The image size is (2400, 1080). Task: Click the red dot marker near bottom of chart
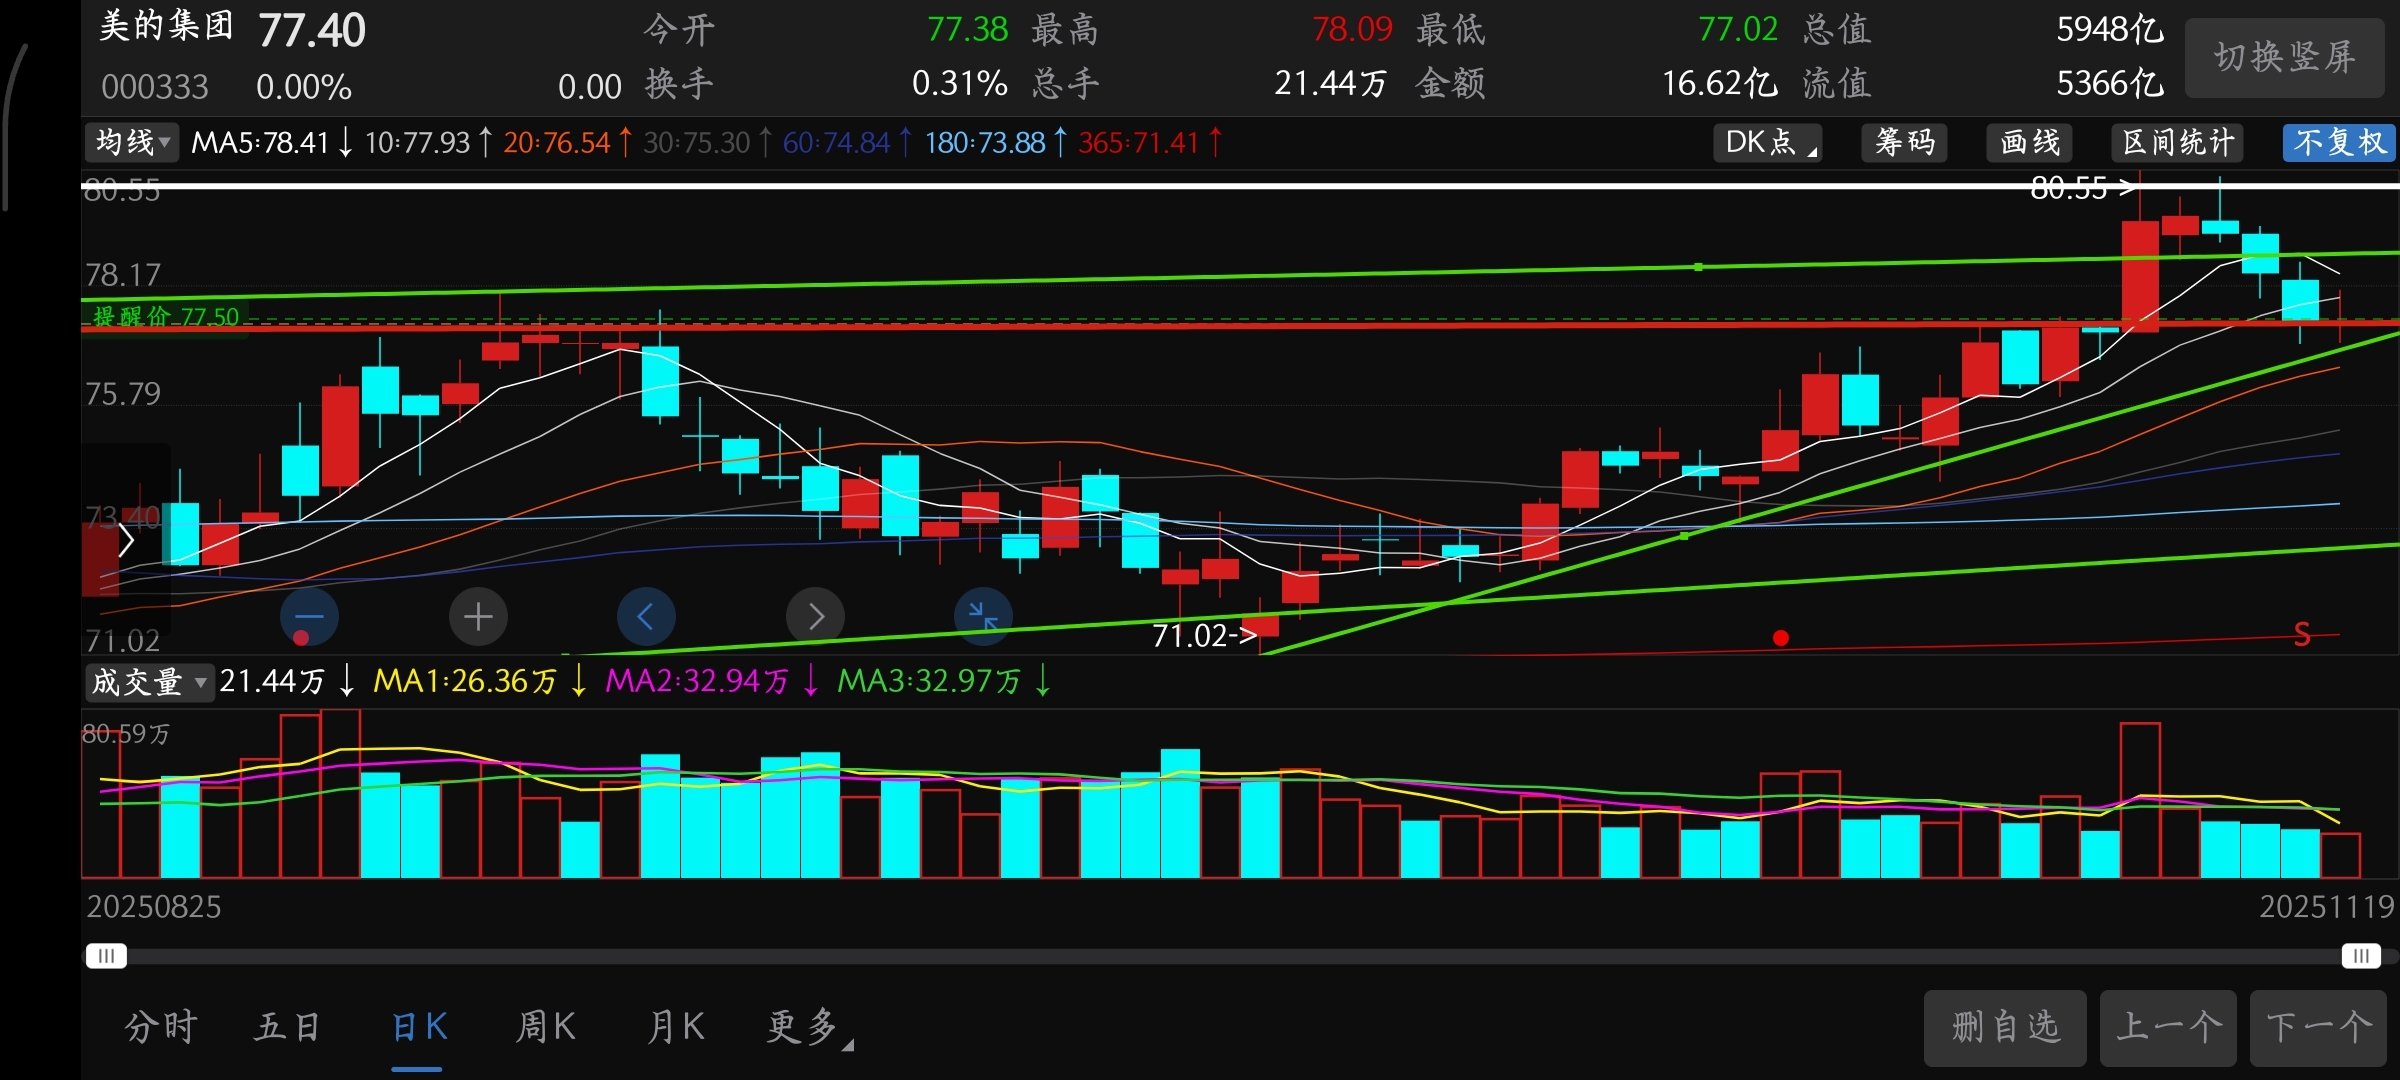click(x=1780, y=638)
